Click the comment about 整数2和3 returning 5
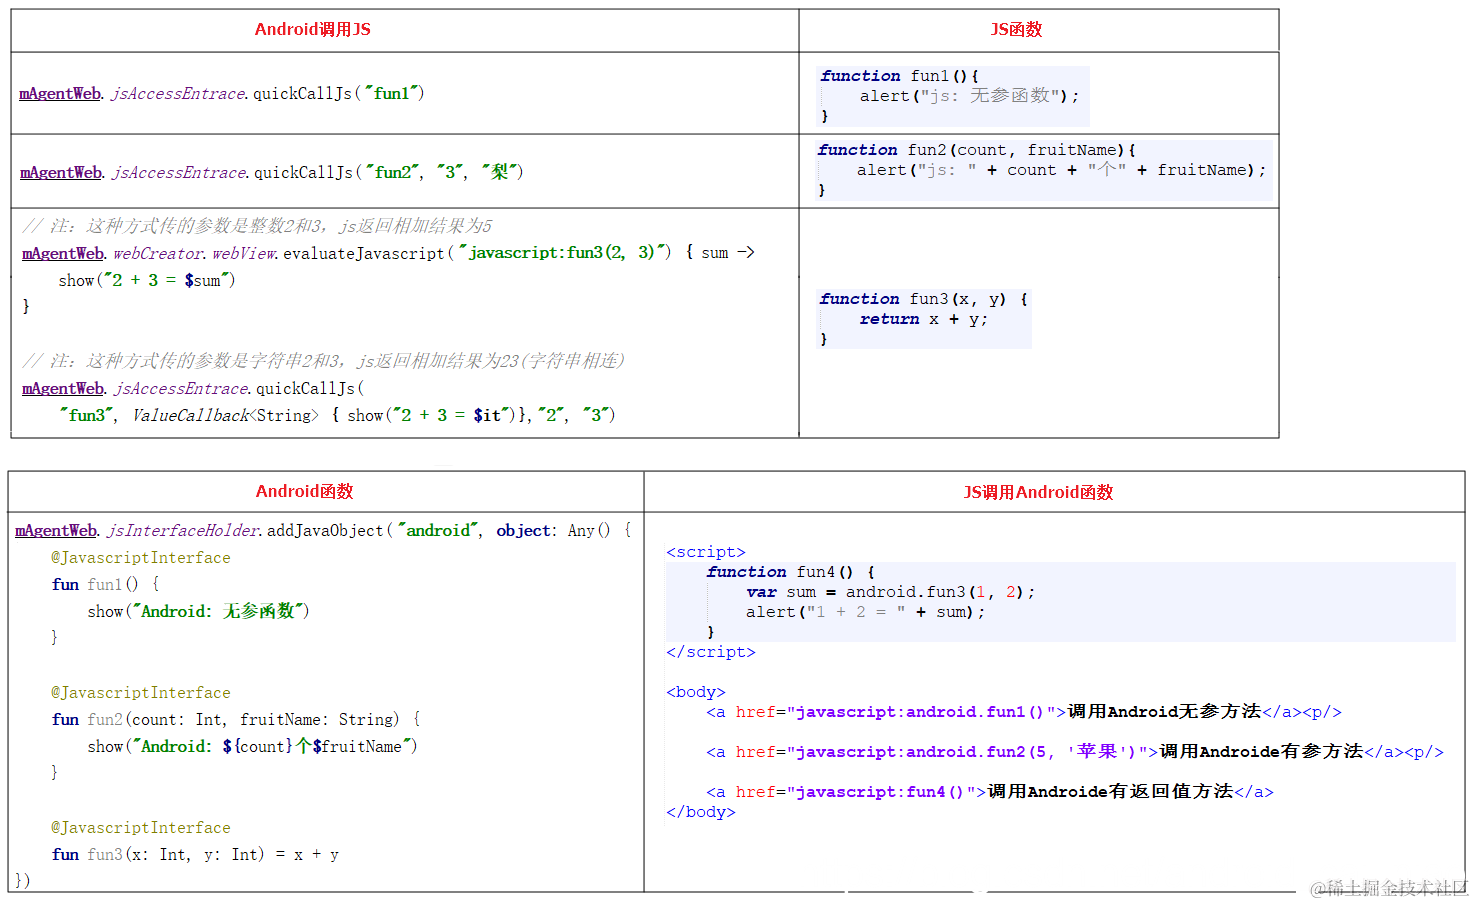This screenshot has width=1476, height=905. (x=257, y=226)
